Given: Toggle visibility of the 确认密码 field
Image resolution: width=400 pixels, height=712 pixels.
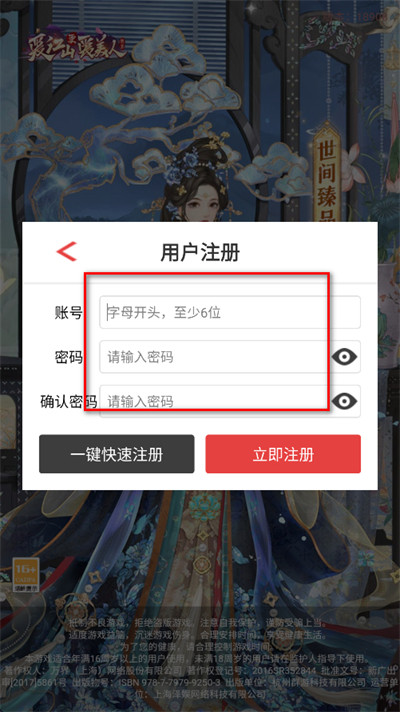Looking at the screenshot, I should 344,401.
